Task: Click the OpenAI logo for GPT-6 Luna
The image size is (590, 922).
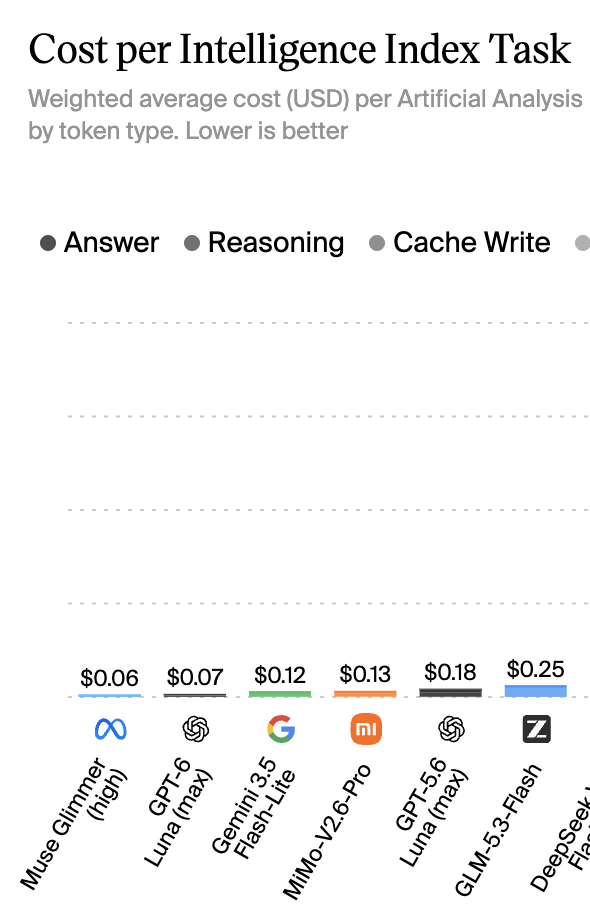Action: (x=195, y=729)
